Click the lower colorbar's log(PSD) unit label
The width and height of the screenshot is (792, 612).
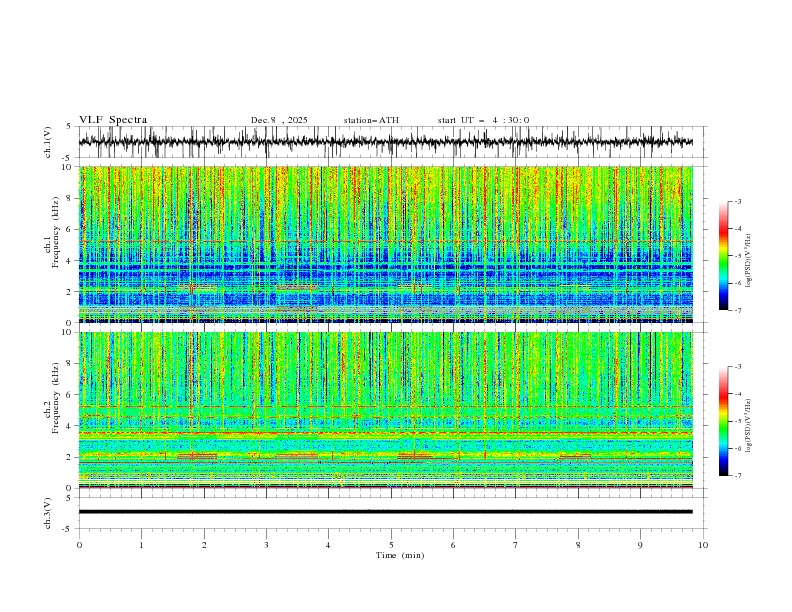click(x=749, y=425)
